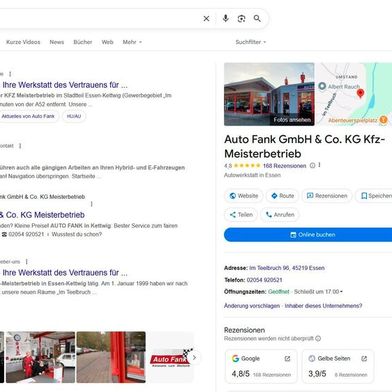Open the map thumbnail

click(x=354, y=94)
